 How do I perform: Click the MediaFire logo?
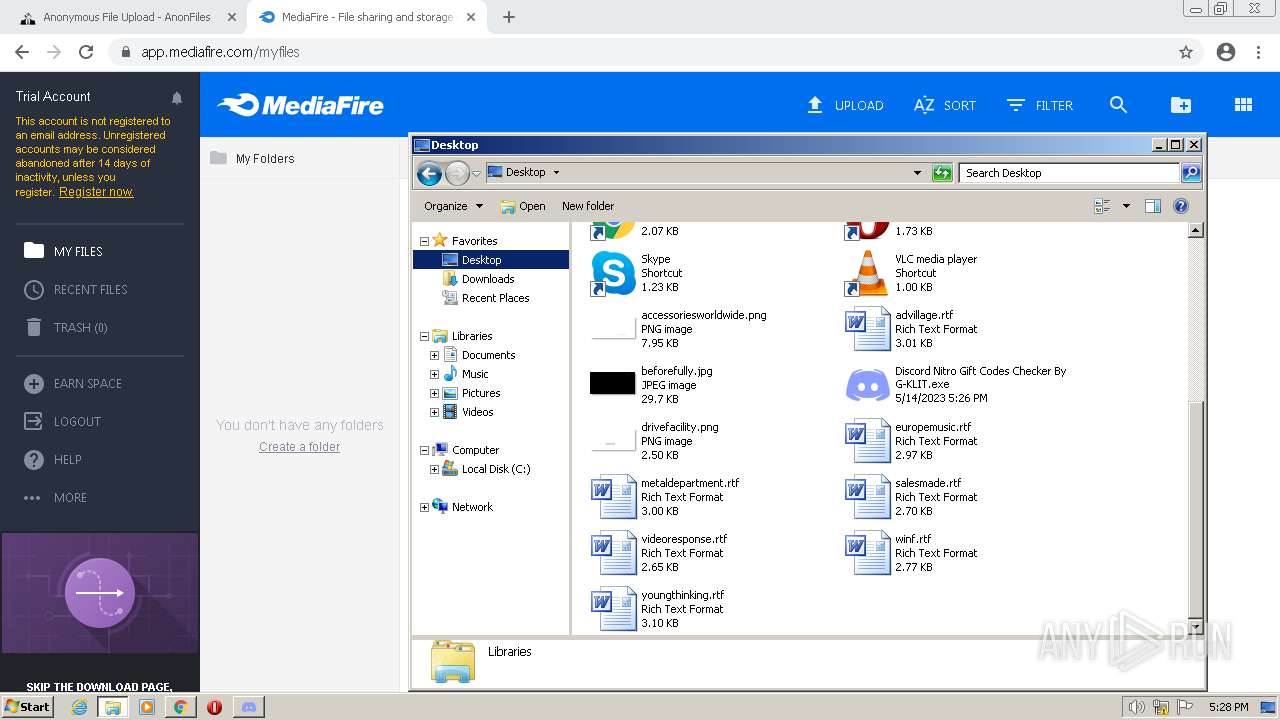(301, 105)
